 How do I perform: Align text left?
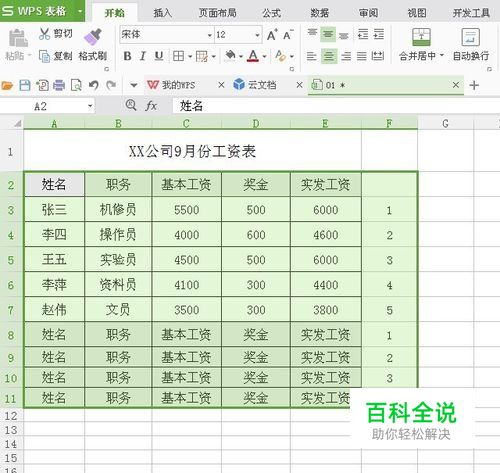click(x=311, y=56)
